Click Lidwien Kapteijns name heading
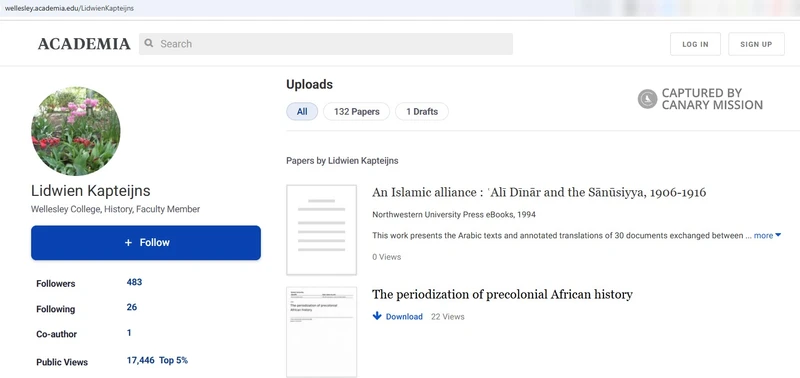This screenshot has width=800, height=378. coord(91,191)
